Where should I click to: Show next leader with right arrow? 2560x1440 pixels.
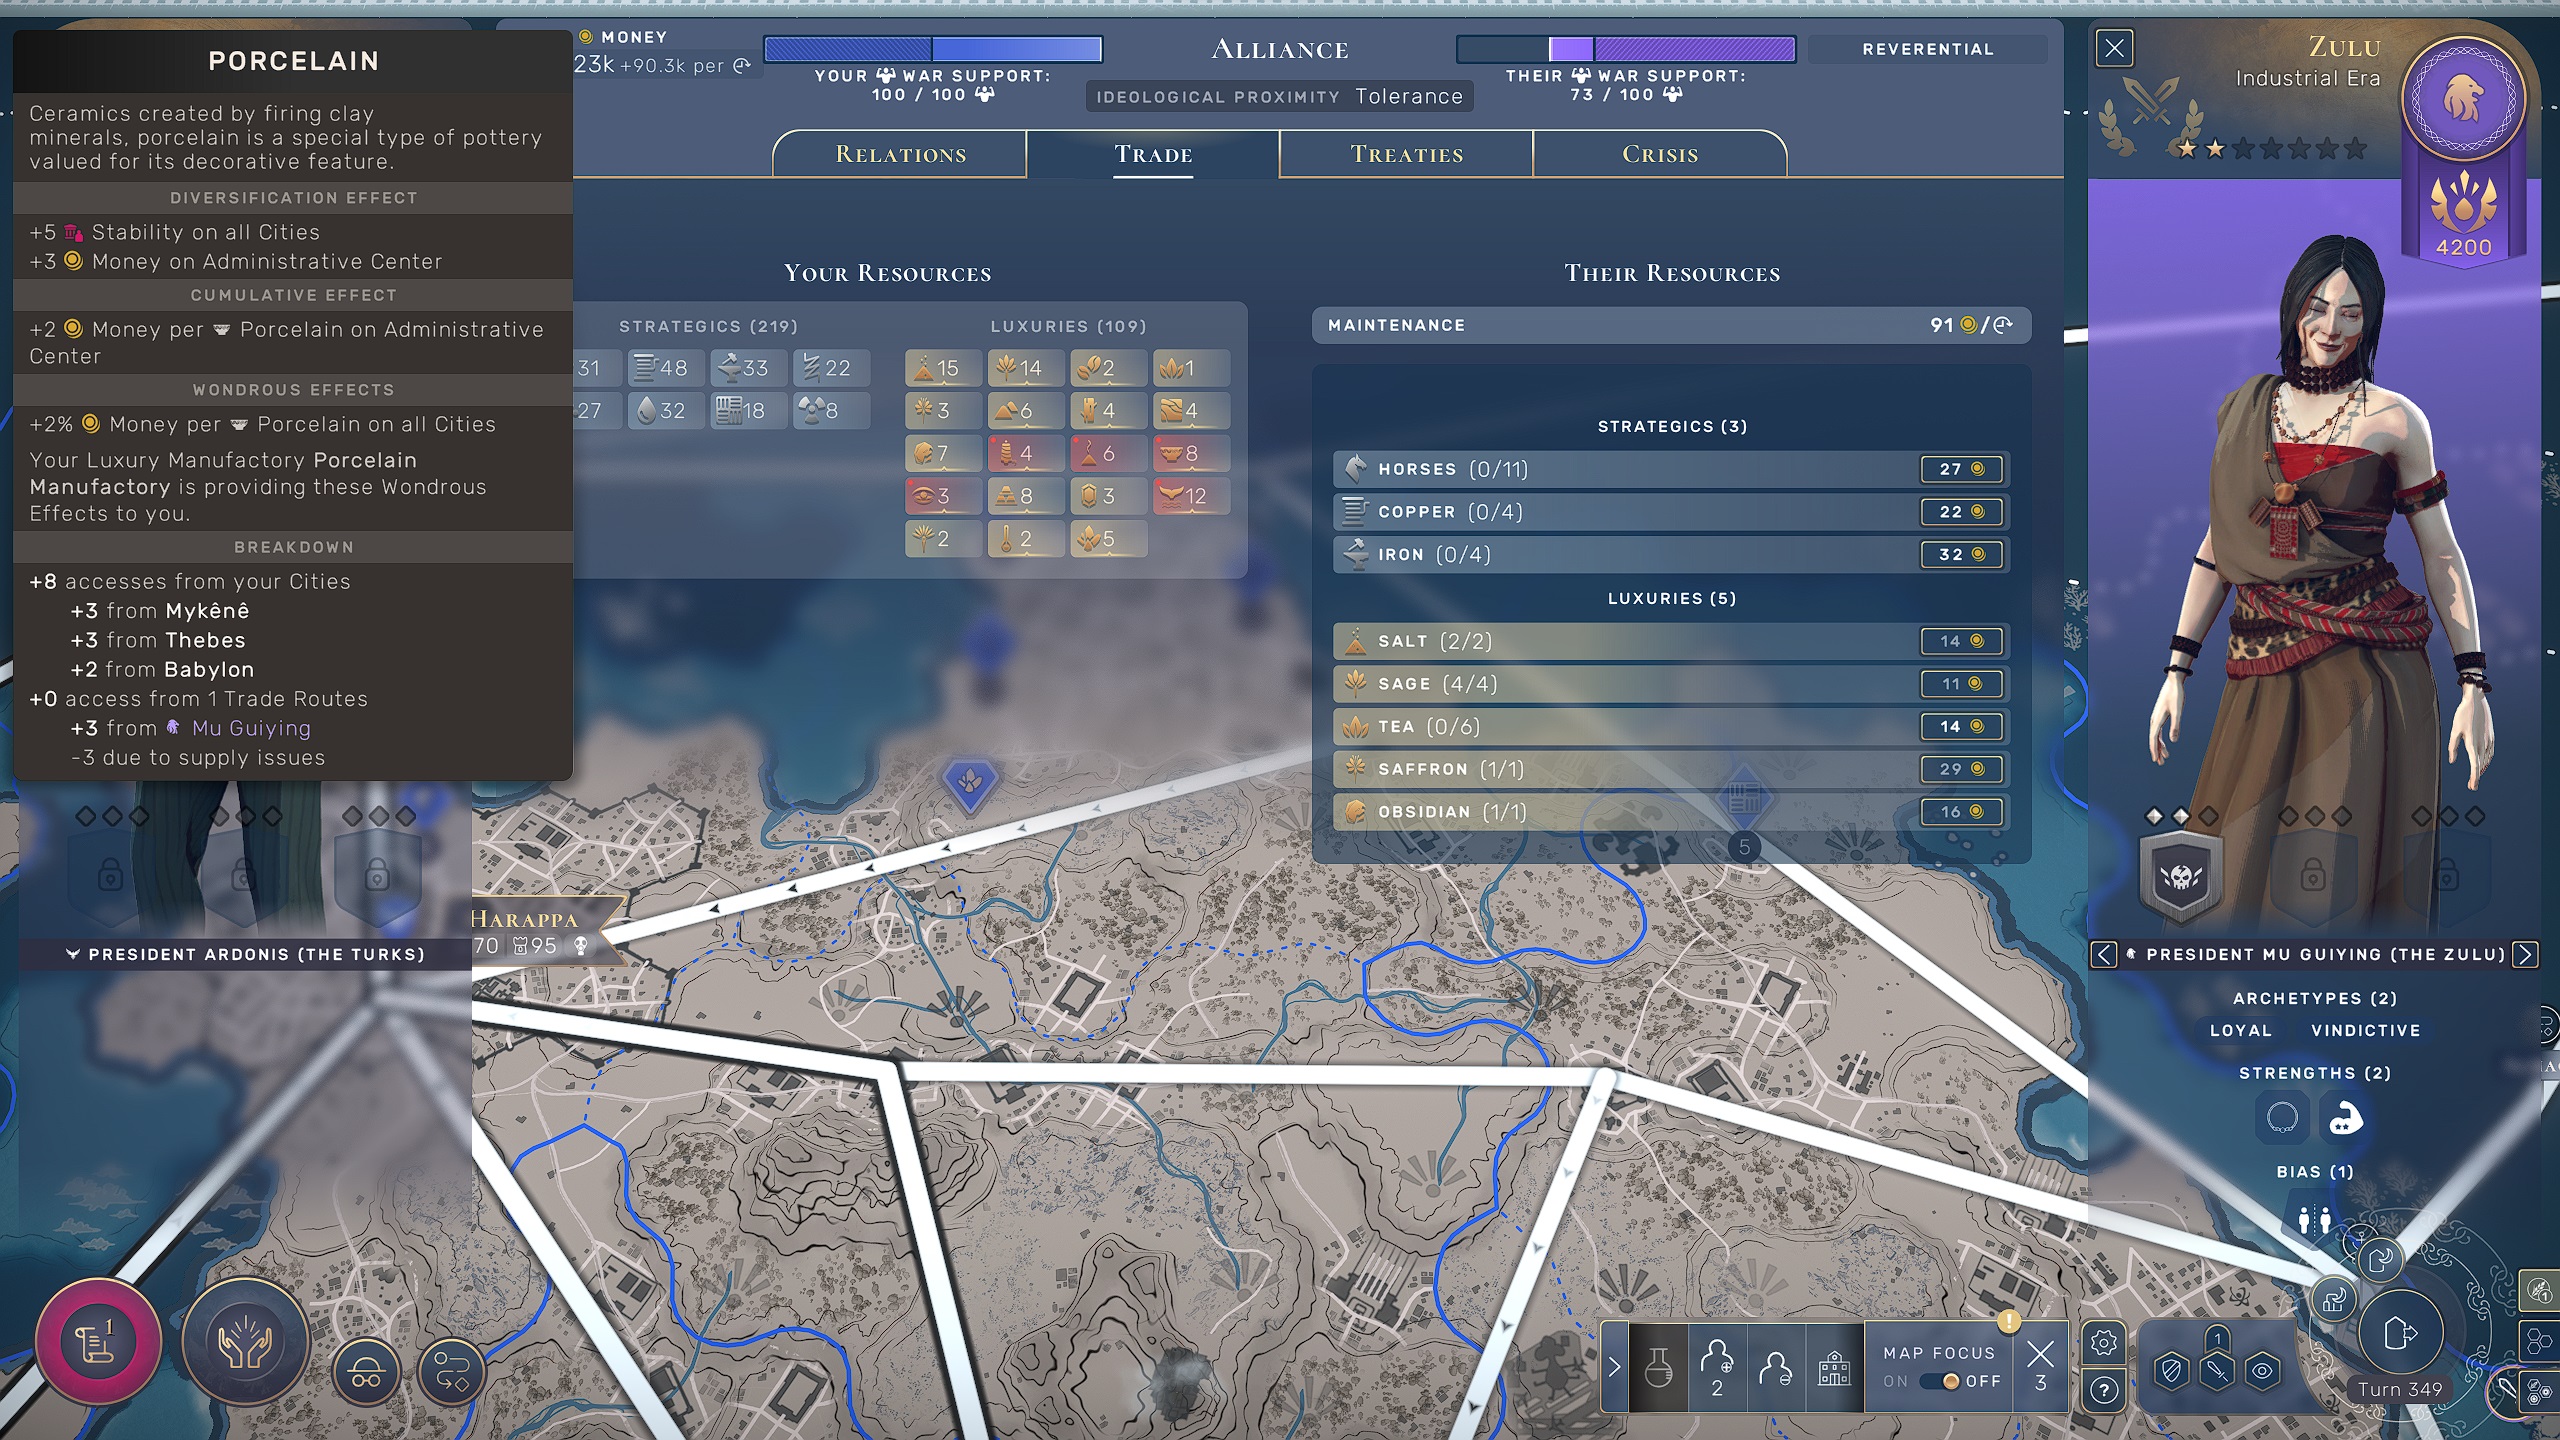[x=2525, y=955]
